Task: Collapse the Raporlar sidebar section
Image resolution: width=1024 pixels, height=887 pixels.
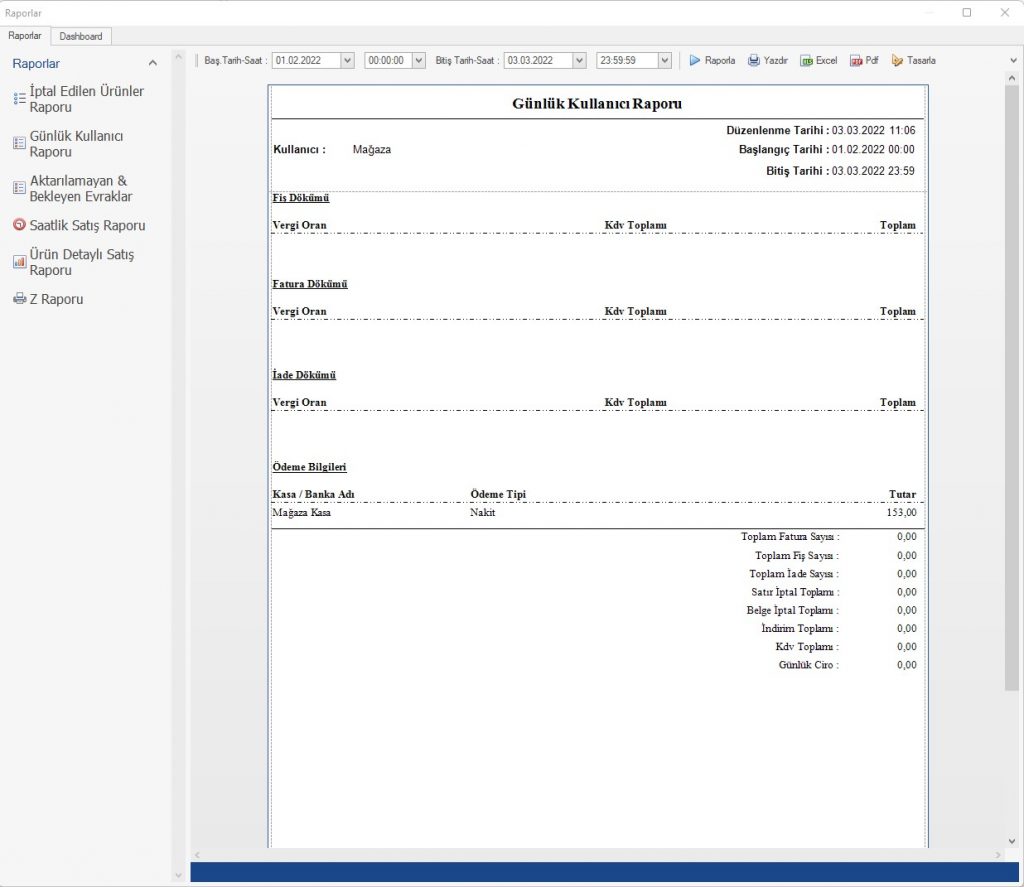Action: tap(152, 63)
